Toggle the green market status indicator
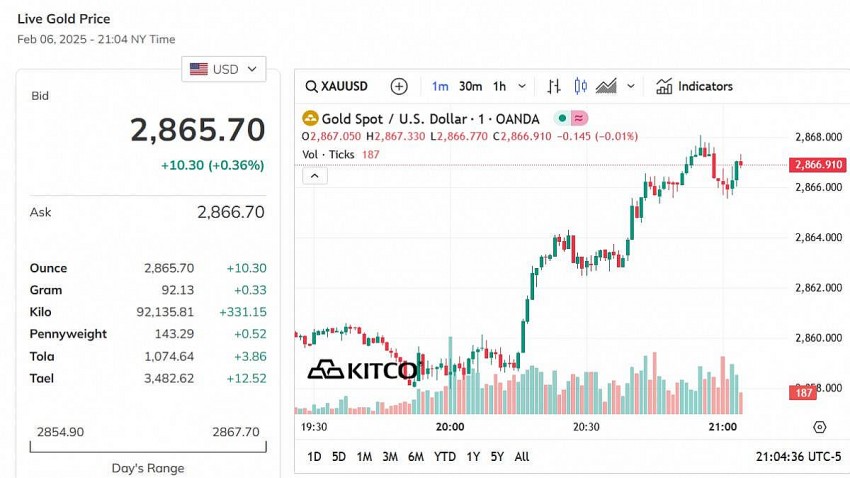Image resolution: width=850 pixels, height=478 pixels. click(x=563, y=118)
